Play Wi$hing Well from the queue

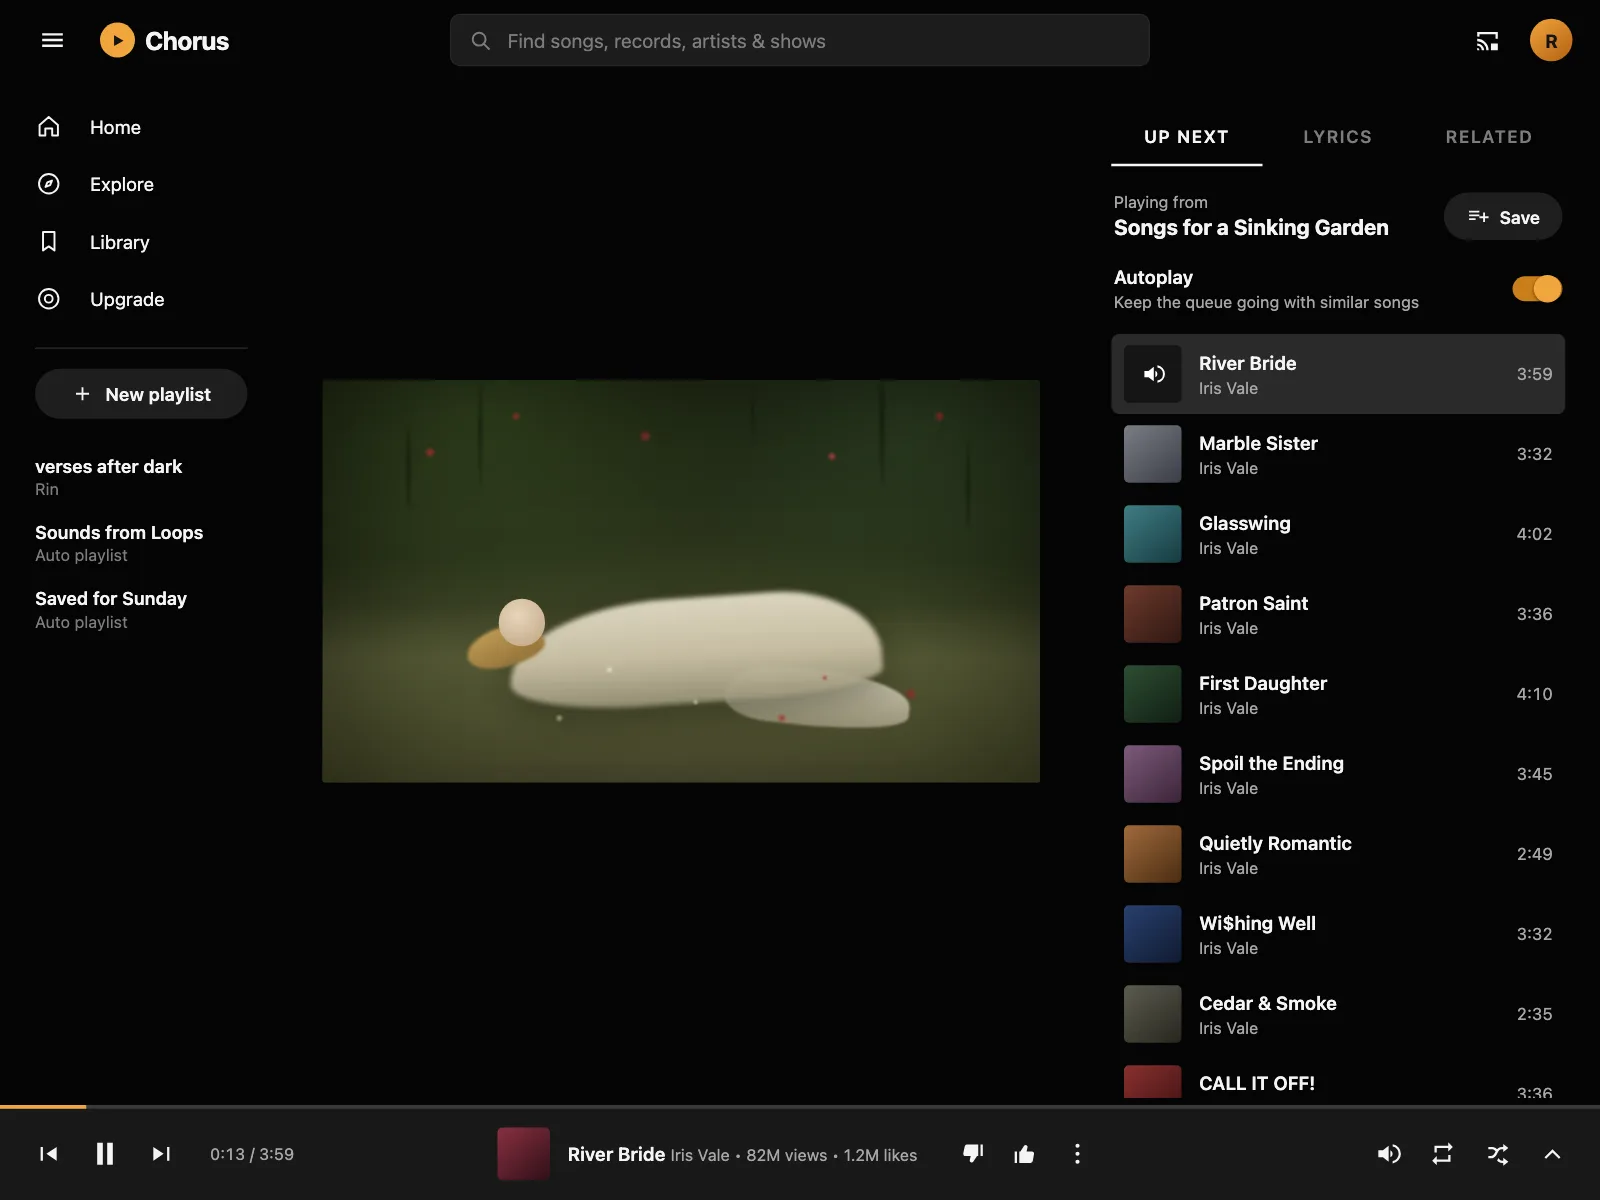pyautogui.click(x=1338, y=934)
